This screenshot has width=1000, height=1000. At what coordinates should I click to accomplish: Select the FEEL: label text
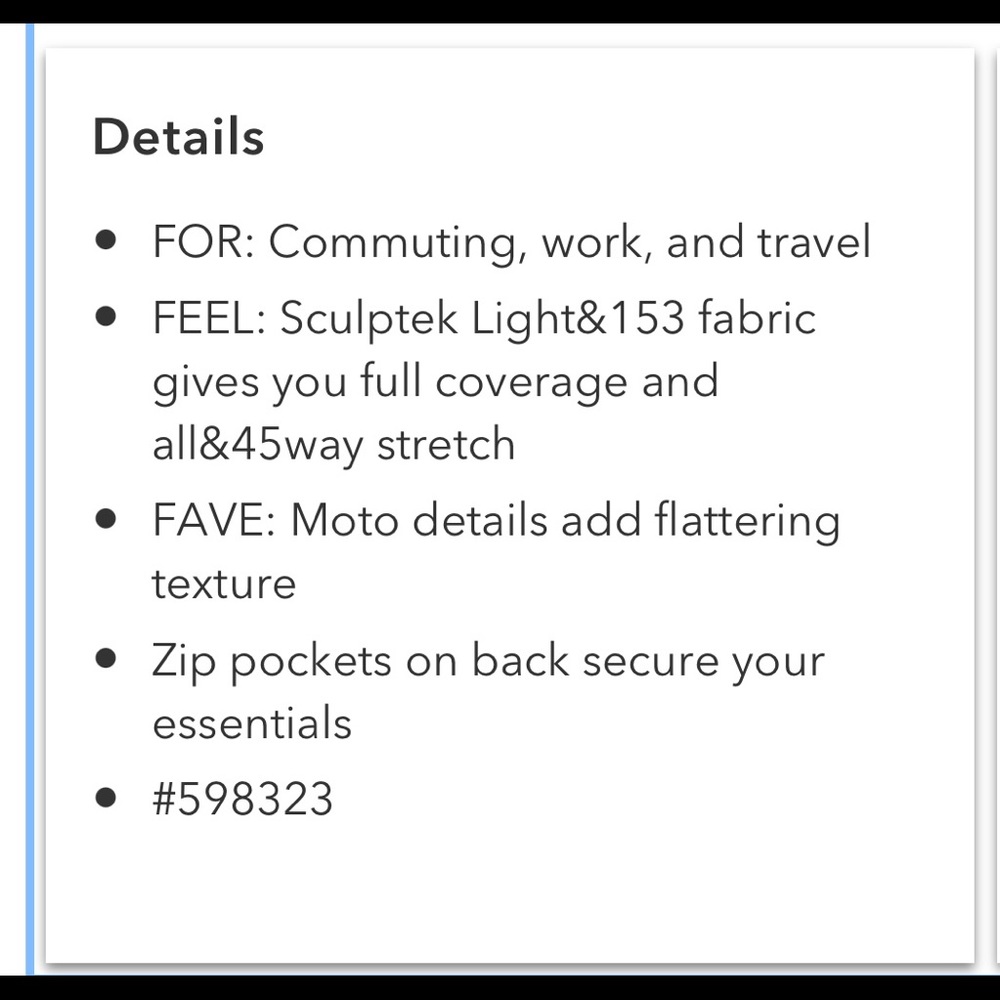(209, 319)
